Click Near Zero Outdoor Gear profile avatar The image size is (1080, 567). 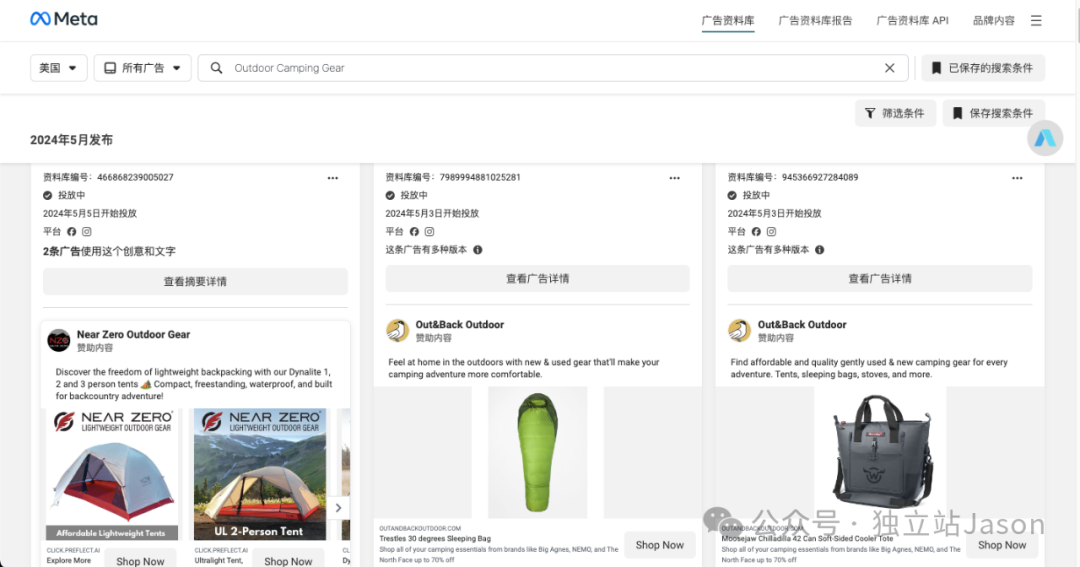tap(59, 340)
